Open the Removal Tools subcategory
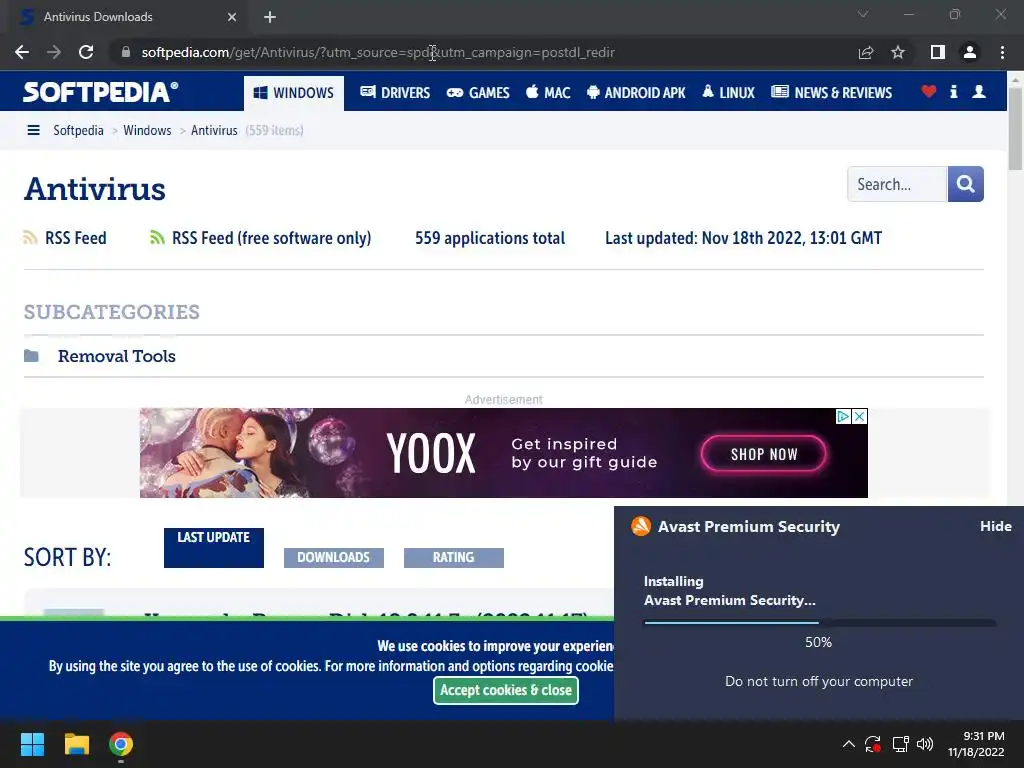Screen dimensions: 1024x768 [x=117, y=356]
